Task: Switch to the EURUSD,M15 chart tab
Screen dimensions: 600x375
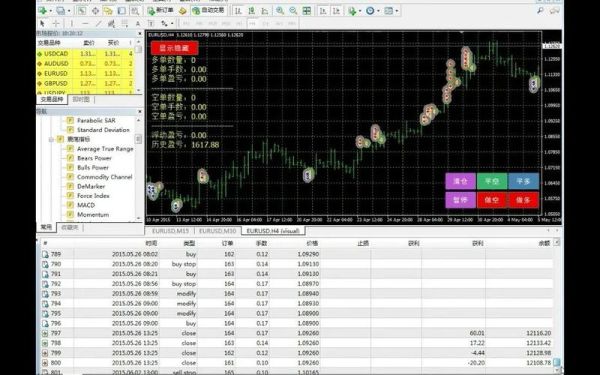Action: (x=170, y=231)
